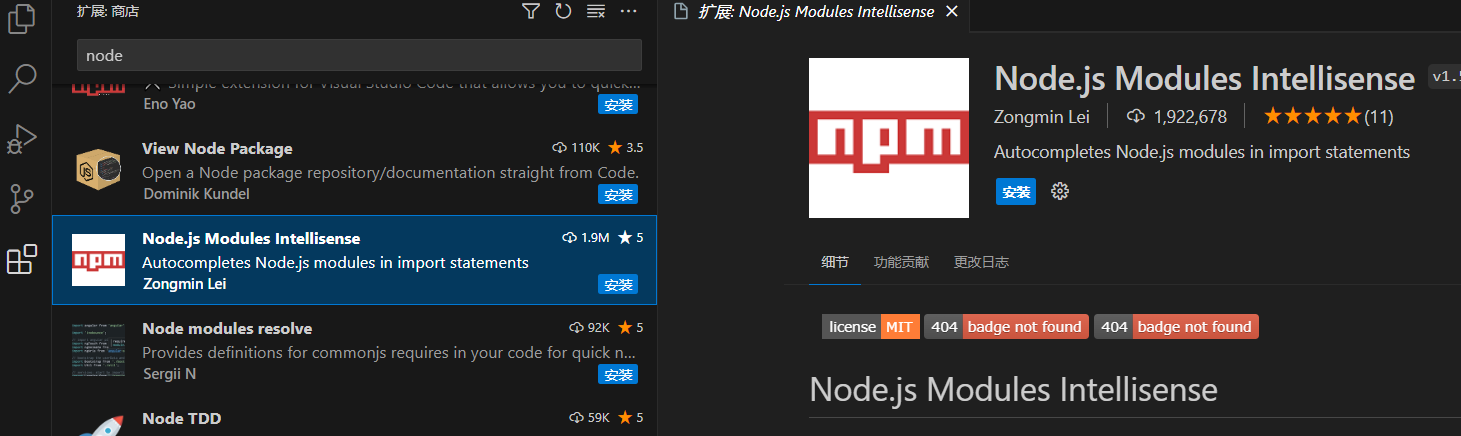Select the Node TDD list item
This screenshot has width=1461, height=436.
(x=354, y=417)
